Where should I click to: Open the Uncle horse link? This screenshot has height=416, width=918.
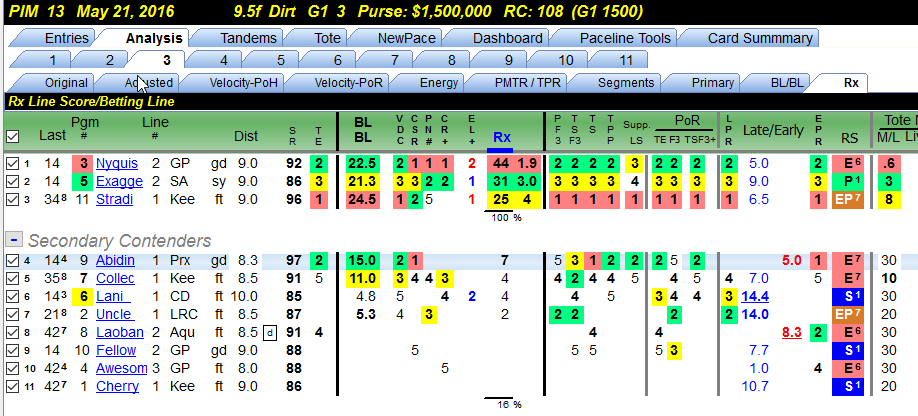pos(114,315)
